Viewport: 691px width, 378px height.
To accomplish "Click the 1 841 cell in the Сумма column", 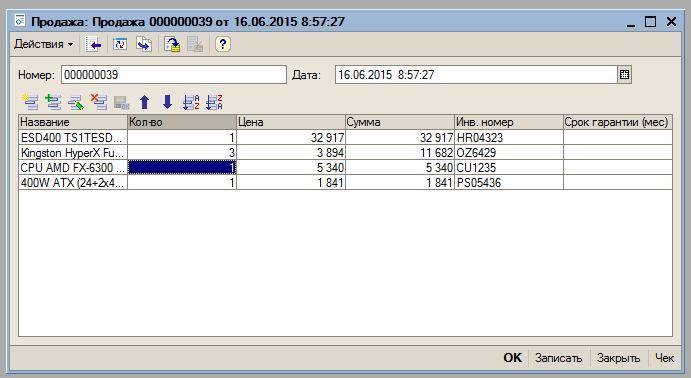I will point(400,182).
